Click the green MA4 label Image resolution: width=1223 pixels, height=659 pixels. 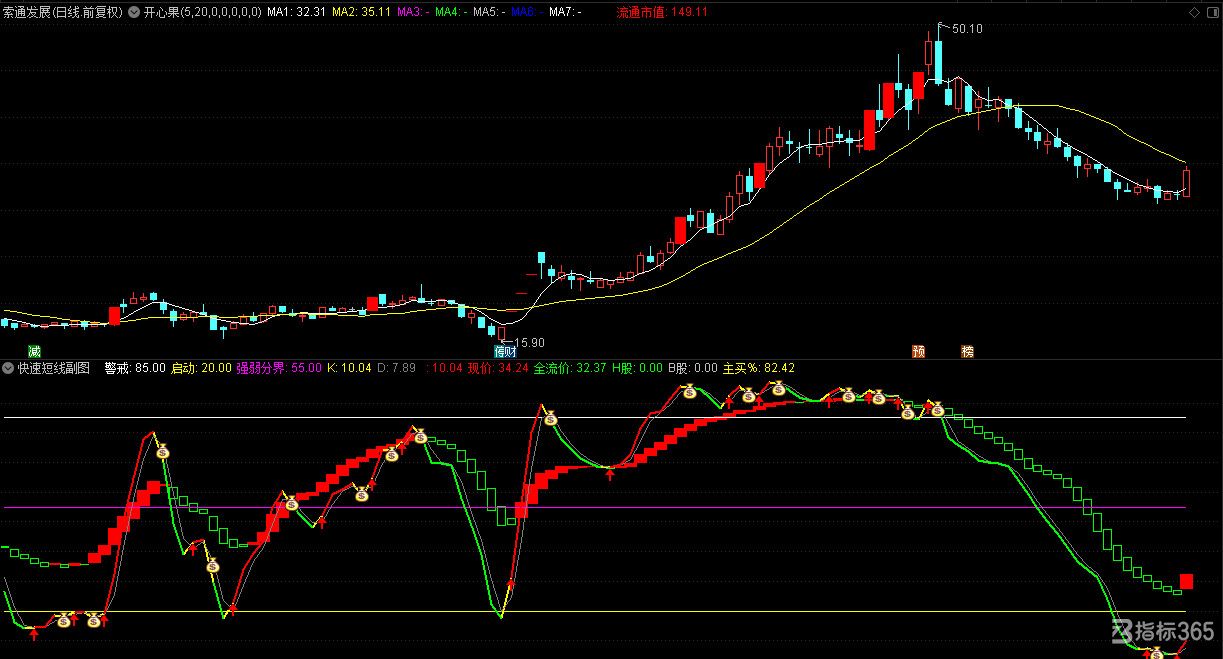point(452,12)
